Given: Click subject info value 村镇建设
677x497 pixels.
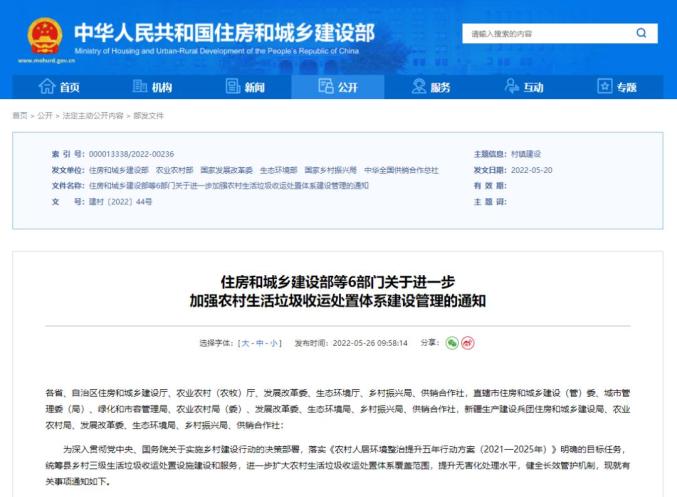Looking at the screenshot, I should [526, 154].
